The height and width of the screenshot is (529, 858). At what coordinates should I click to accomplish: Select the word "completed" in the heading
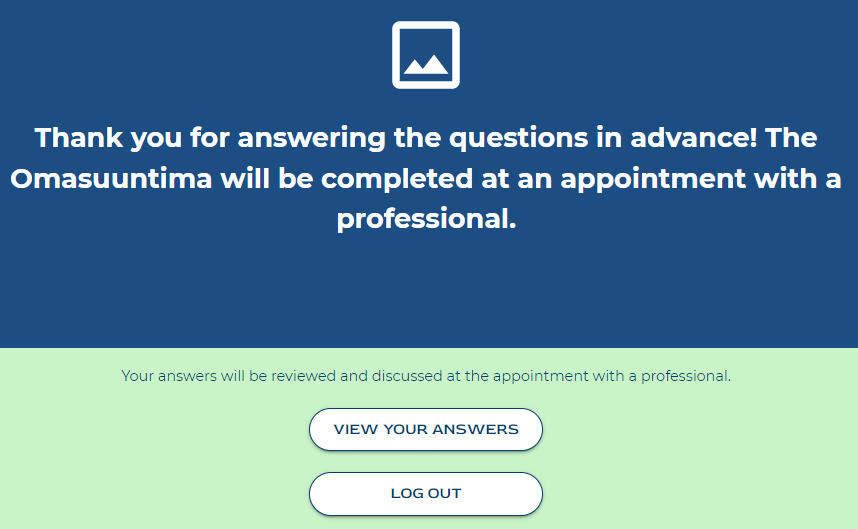tap(397, 179)
